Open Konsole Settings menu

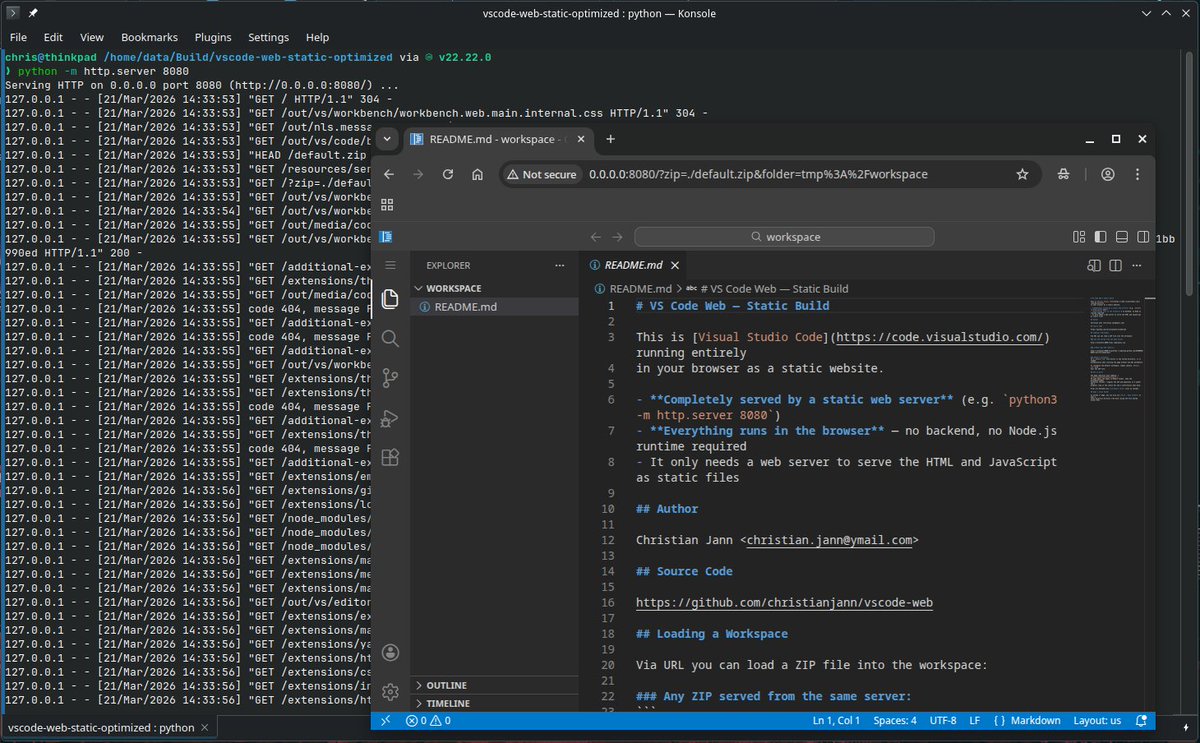coord(268,37)
